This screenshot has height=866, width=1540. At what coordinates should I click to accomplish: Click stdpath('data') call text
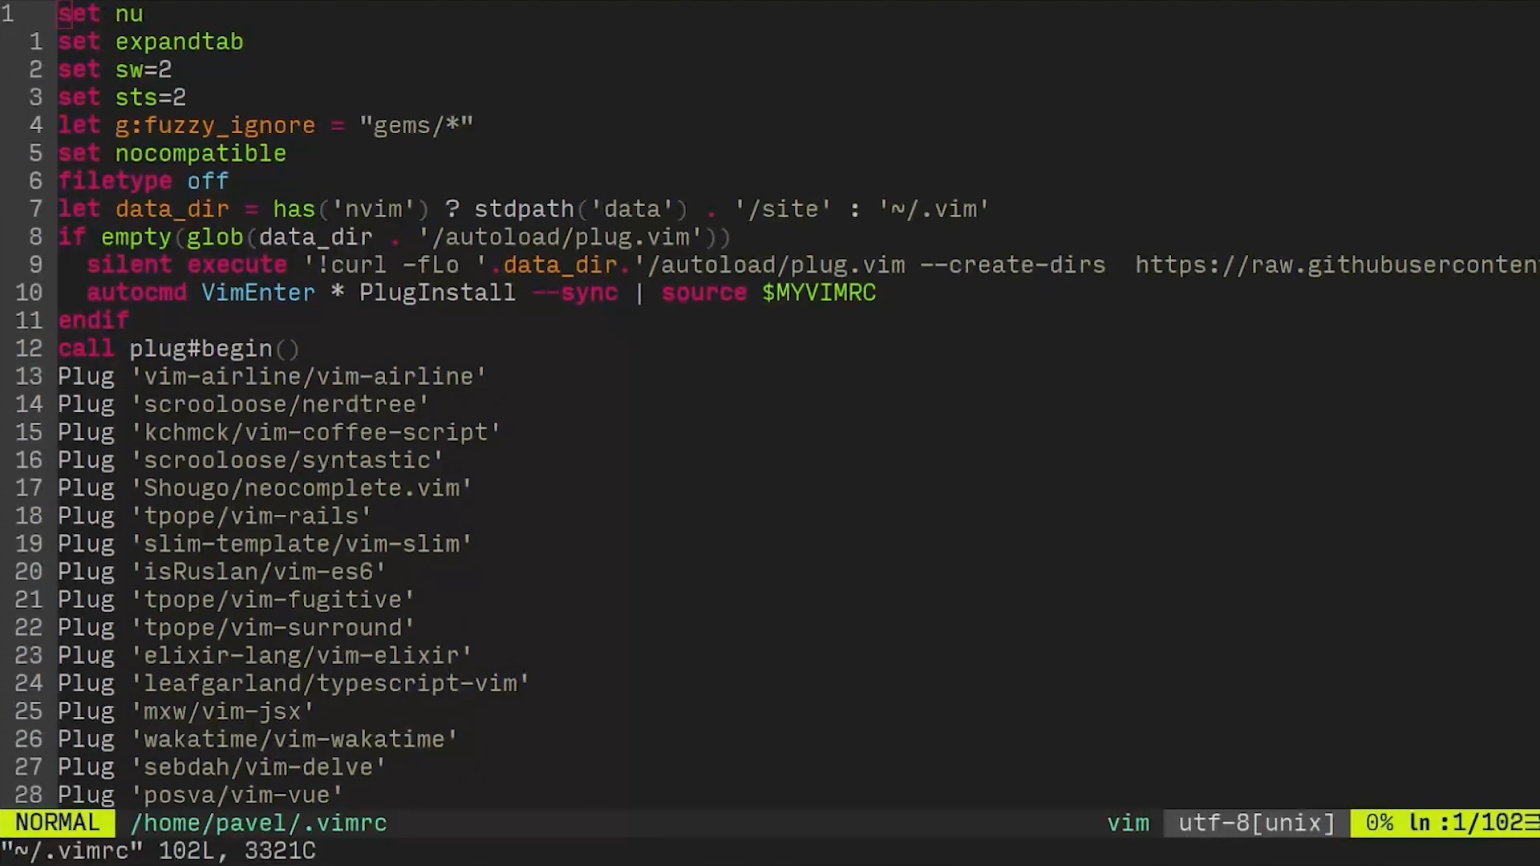(x=581, y=210)
